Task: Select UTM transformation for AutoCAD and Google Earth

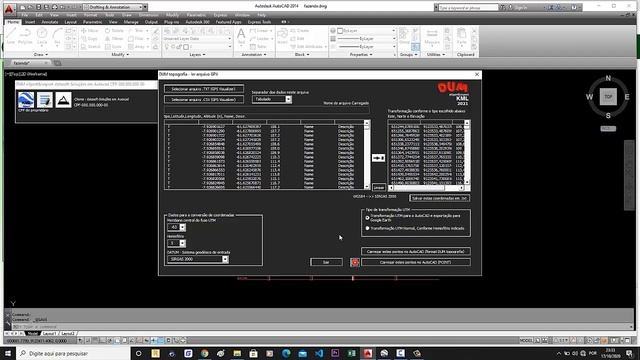Action: click(367, 218)
